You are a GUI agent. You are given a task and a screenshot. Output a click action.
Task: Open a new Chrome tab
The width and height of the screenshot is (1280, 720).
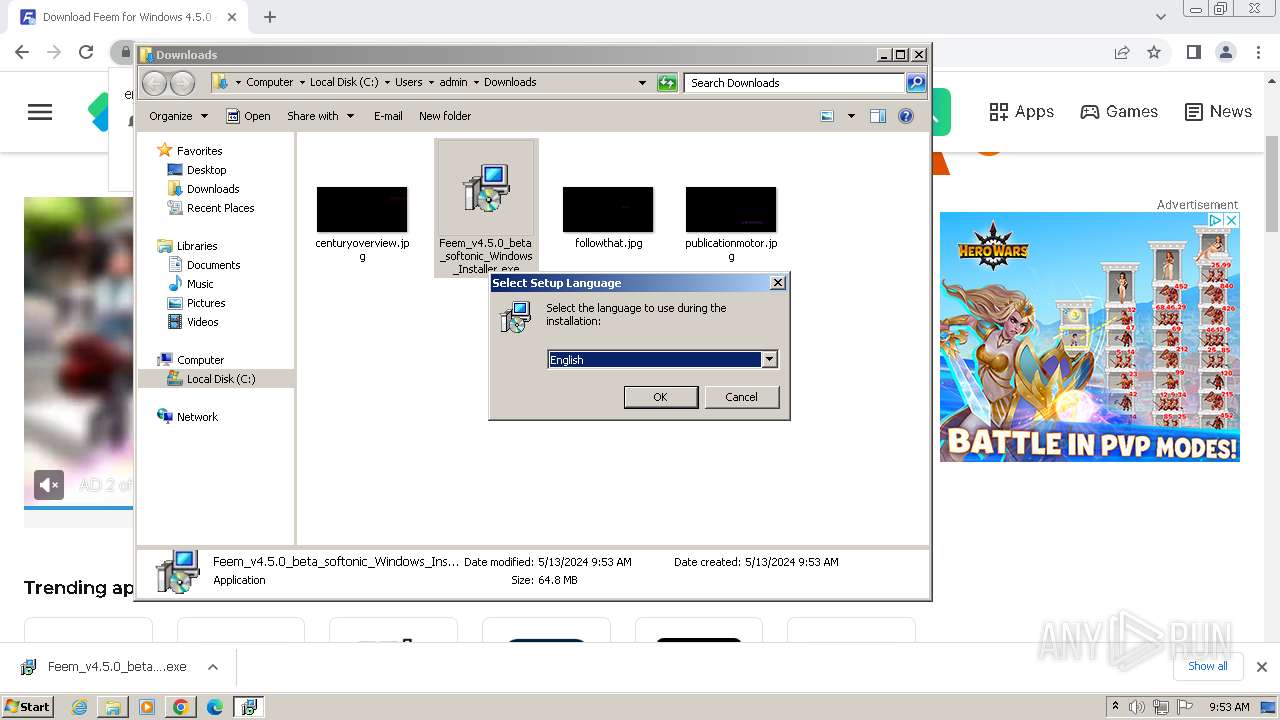tap(270, 17)
